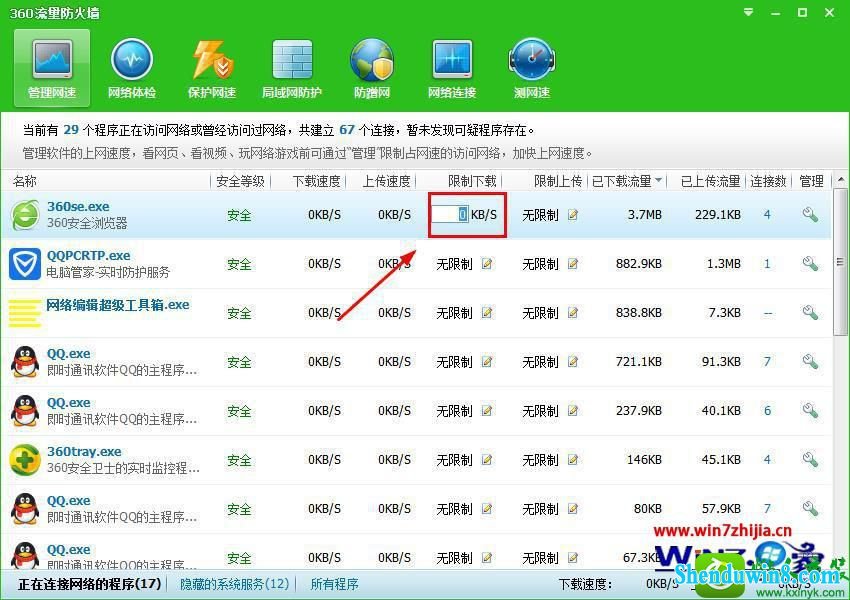Viewport: 850px width, 600px height.
Task: Open connection count 1 for QQPCRTP.exe
Action: [x=767, y=264]
